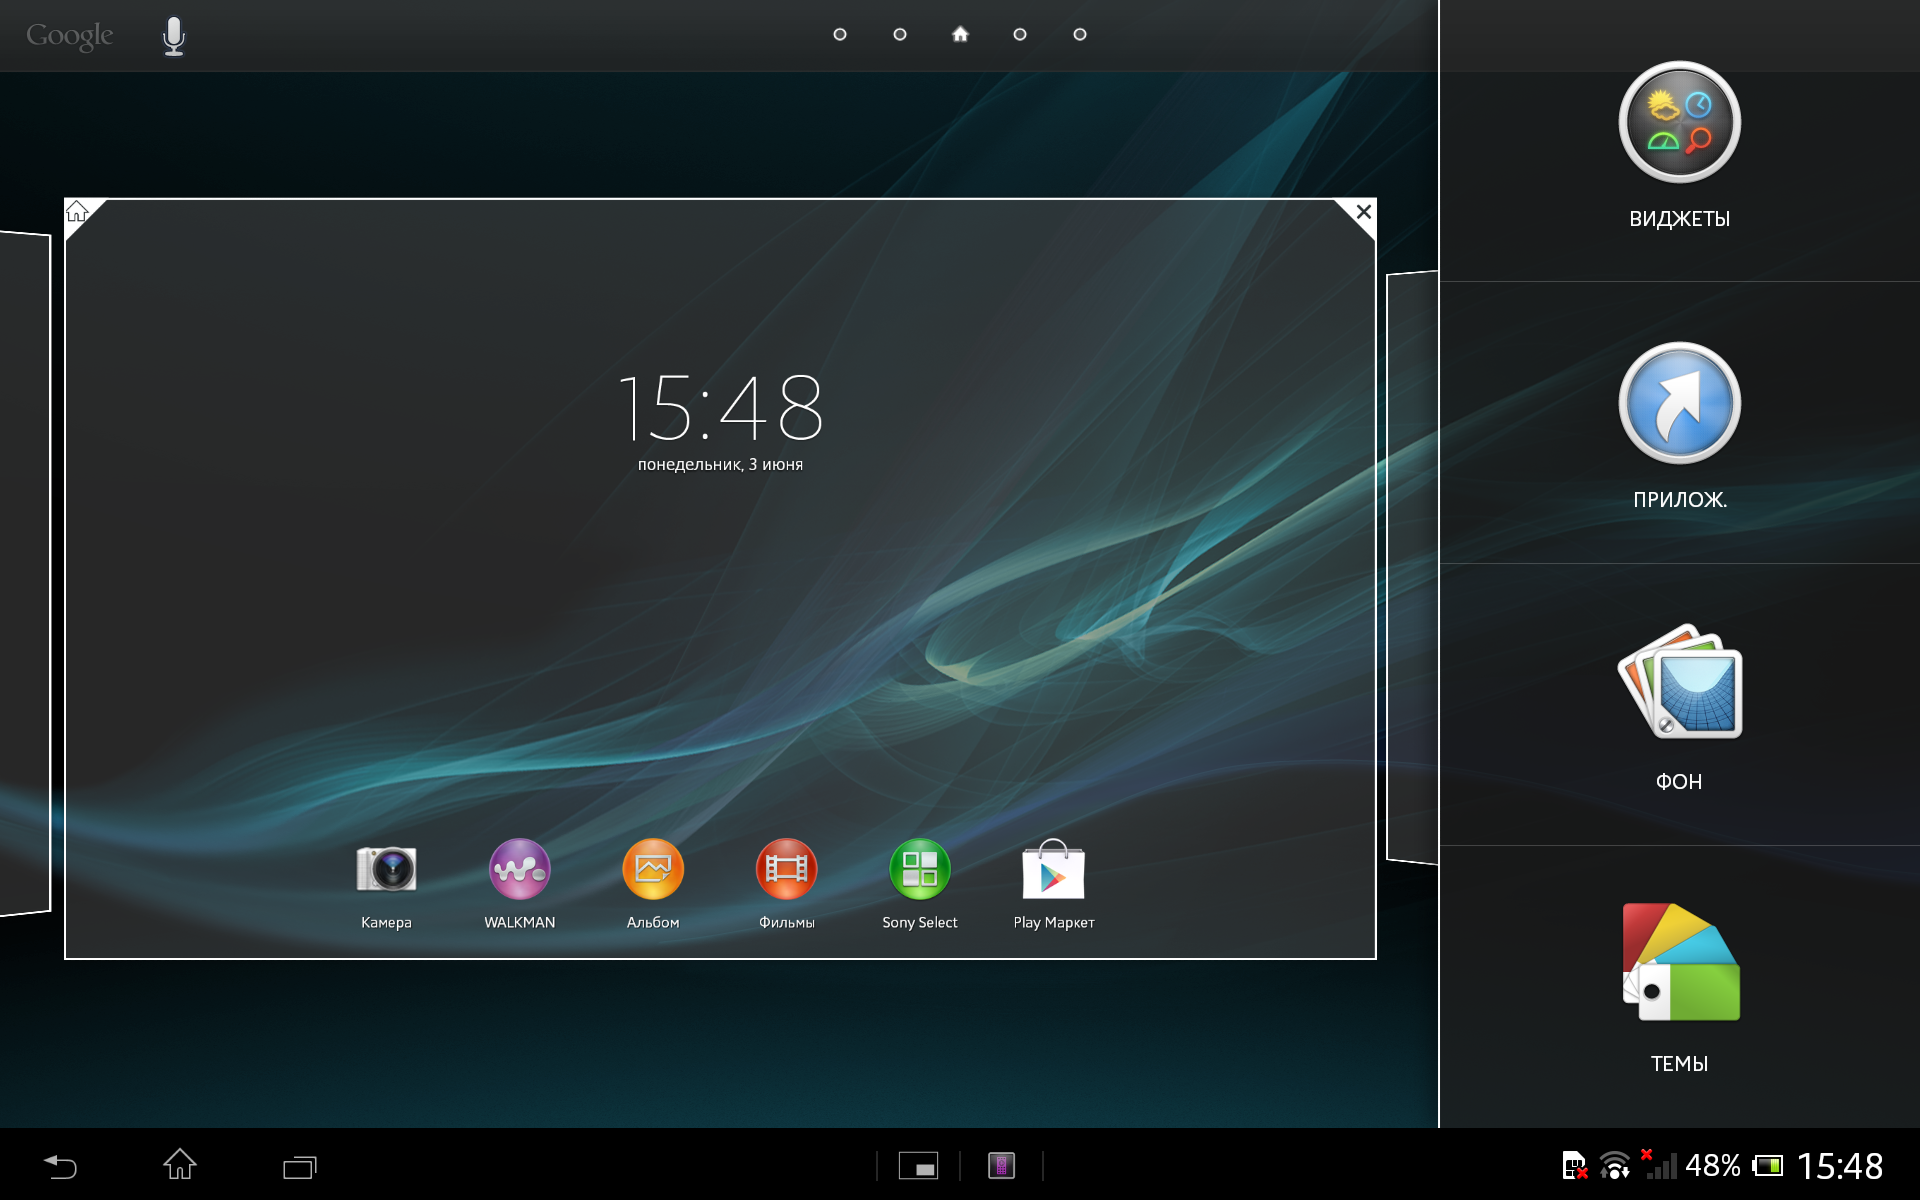Screen dimensions: 1920x1200
Task: Set this pane as home using corner house icon
Action: click(78, 211)
